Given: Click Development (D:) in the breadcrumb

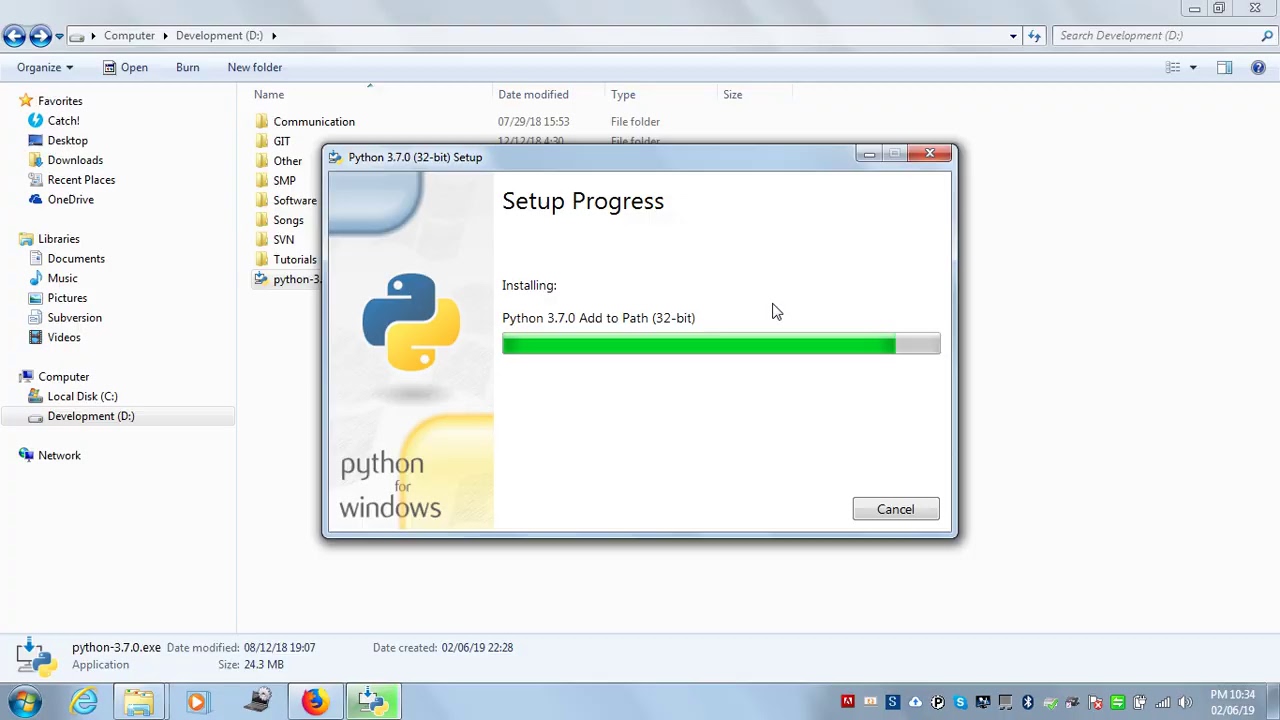Looking at the screenshot, I should pyautogui.click(x=219, y=36).
